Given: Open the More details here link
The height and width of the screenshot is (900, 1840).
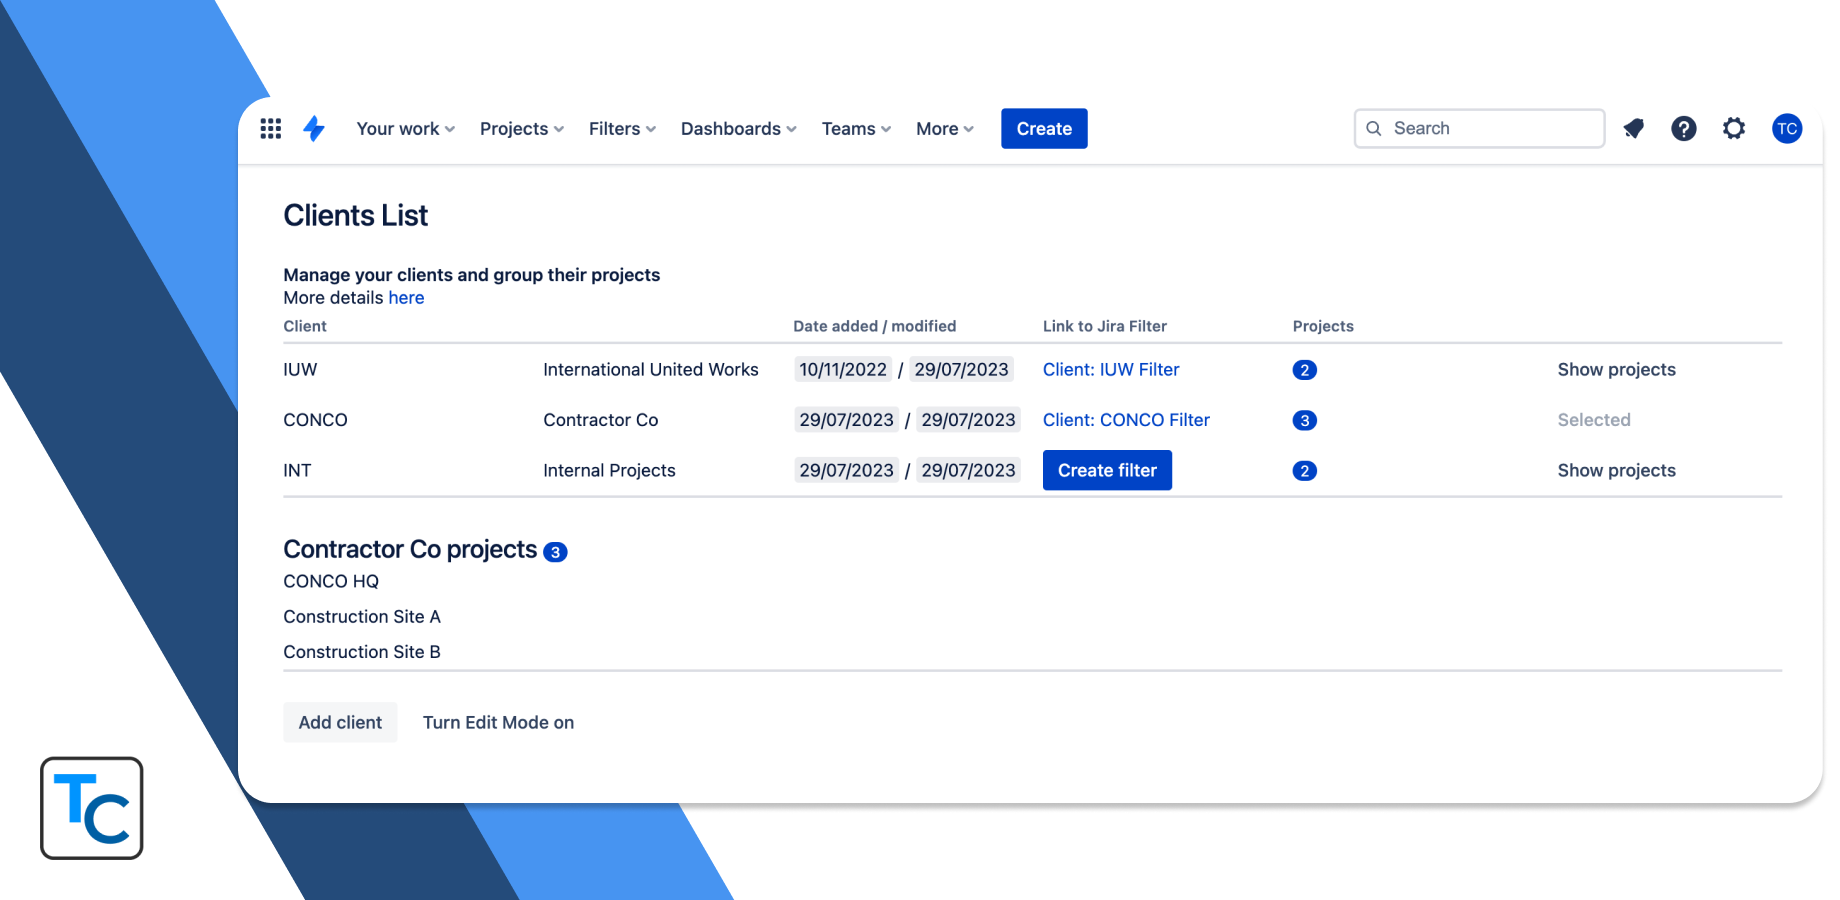Looking at the screenshot, I should pyautogui.click(x=406, y=297).
